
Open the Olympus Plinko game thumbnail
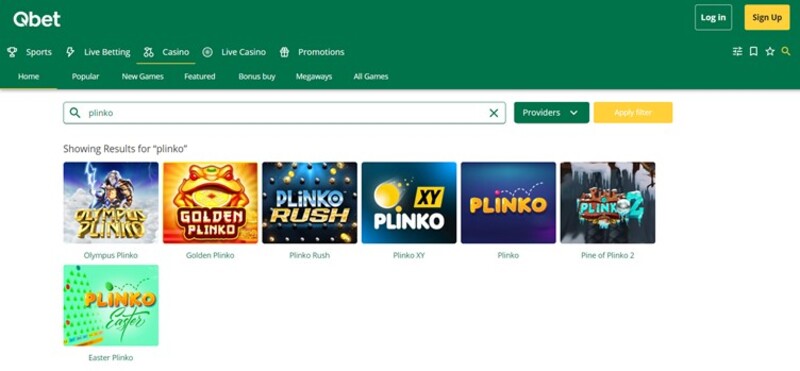(111, 203)
